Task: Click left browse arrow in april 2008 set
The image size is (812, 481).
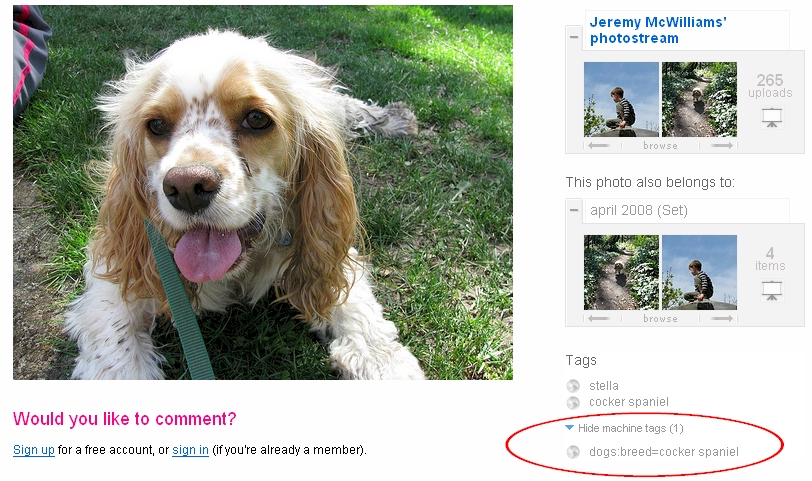Action: [599, 318]
